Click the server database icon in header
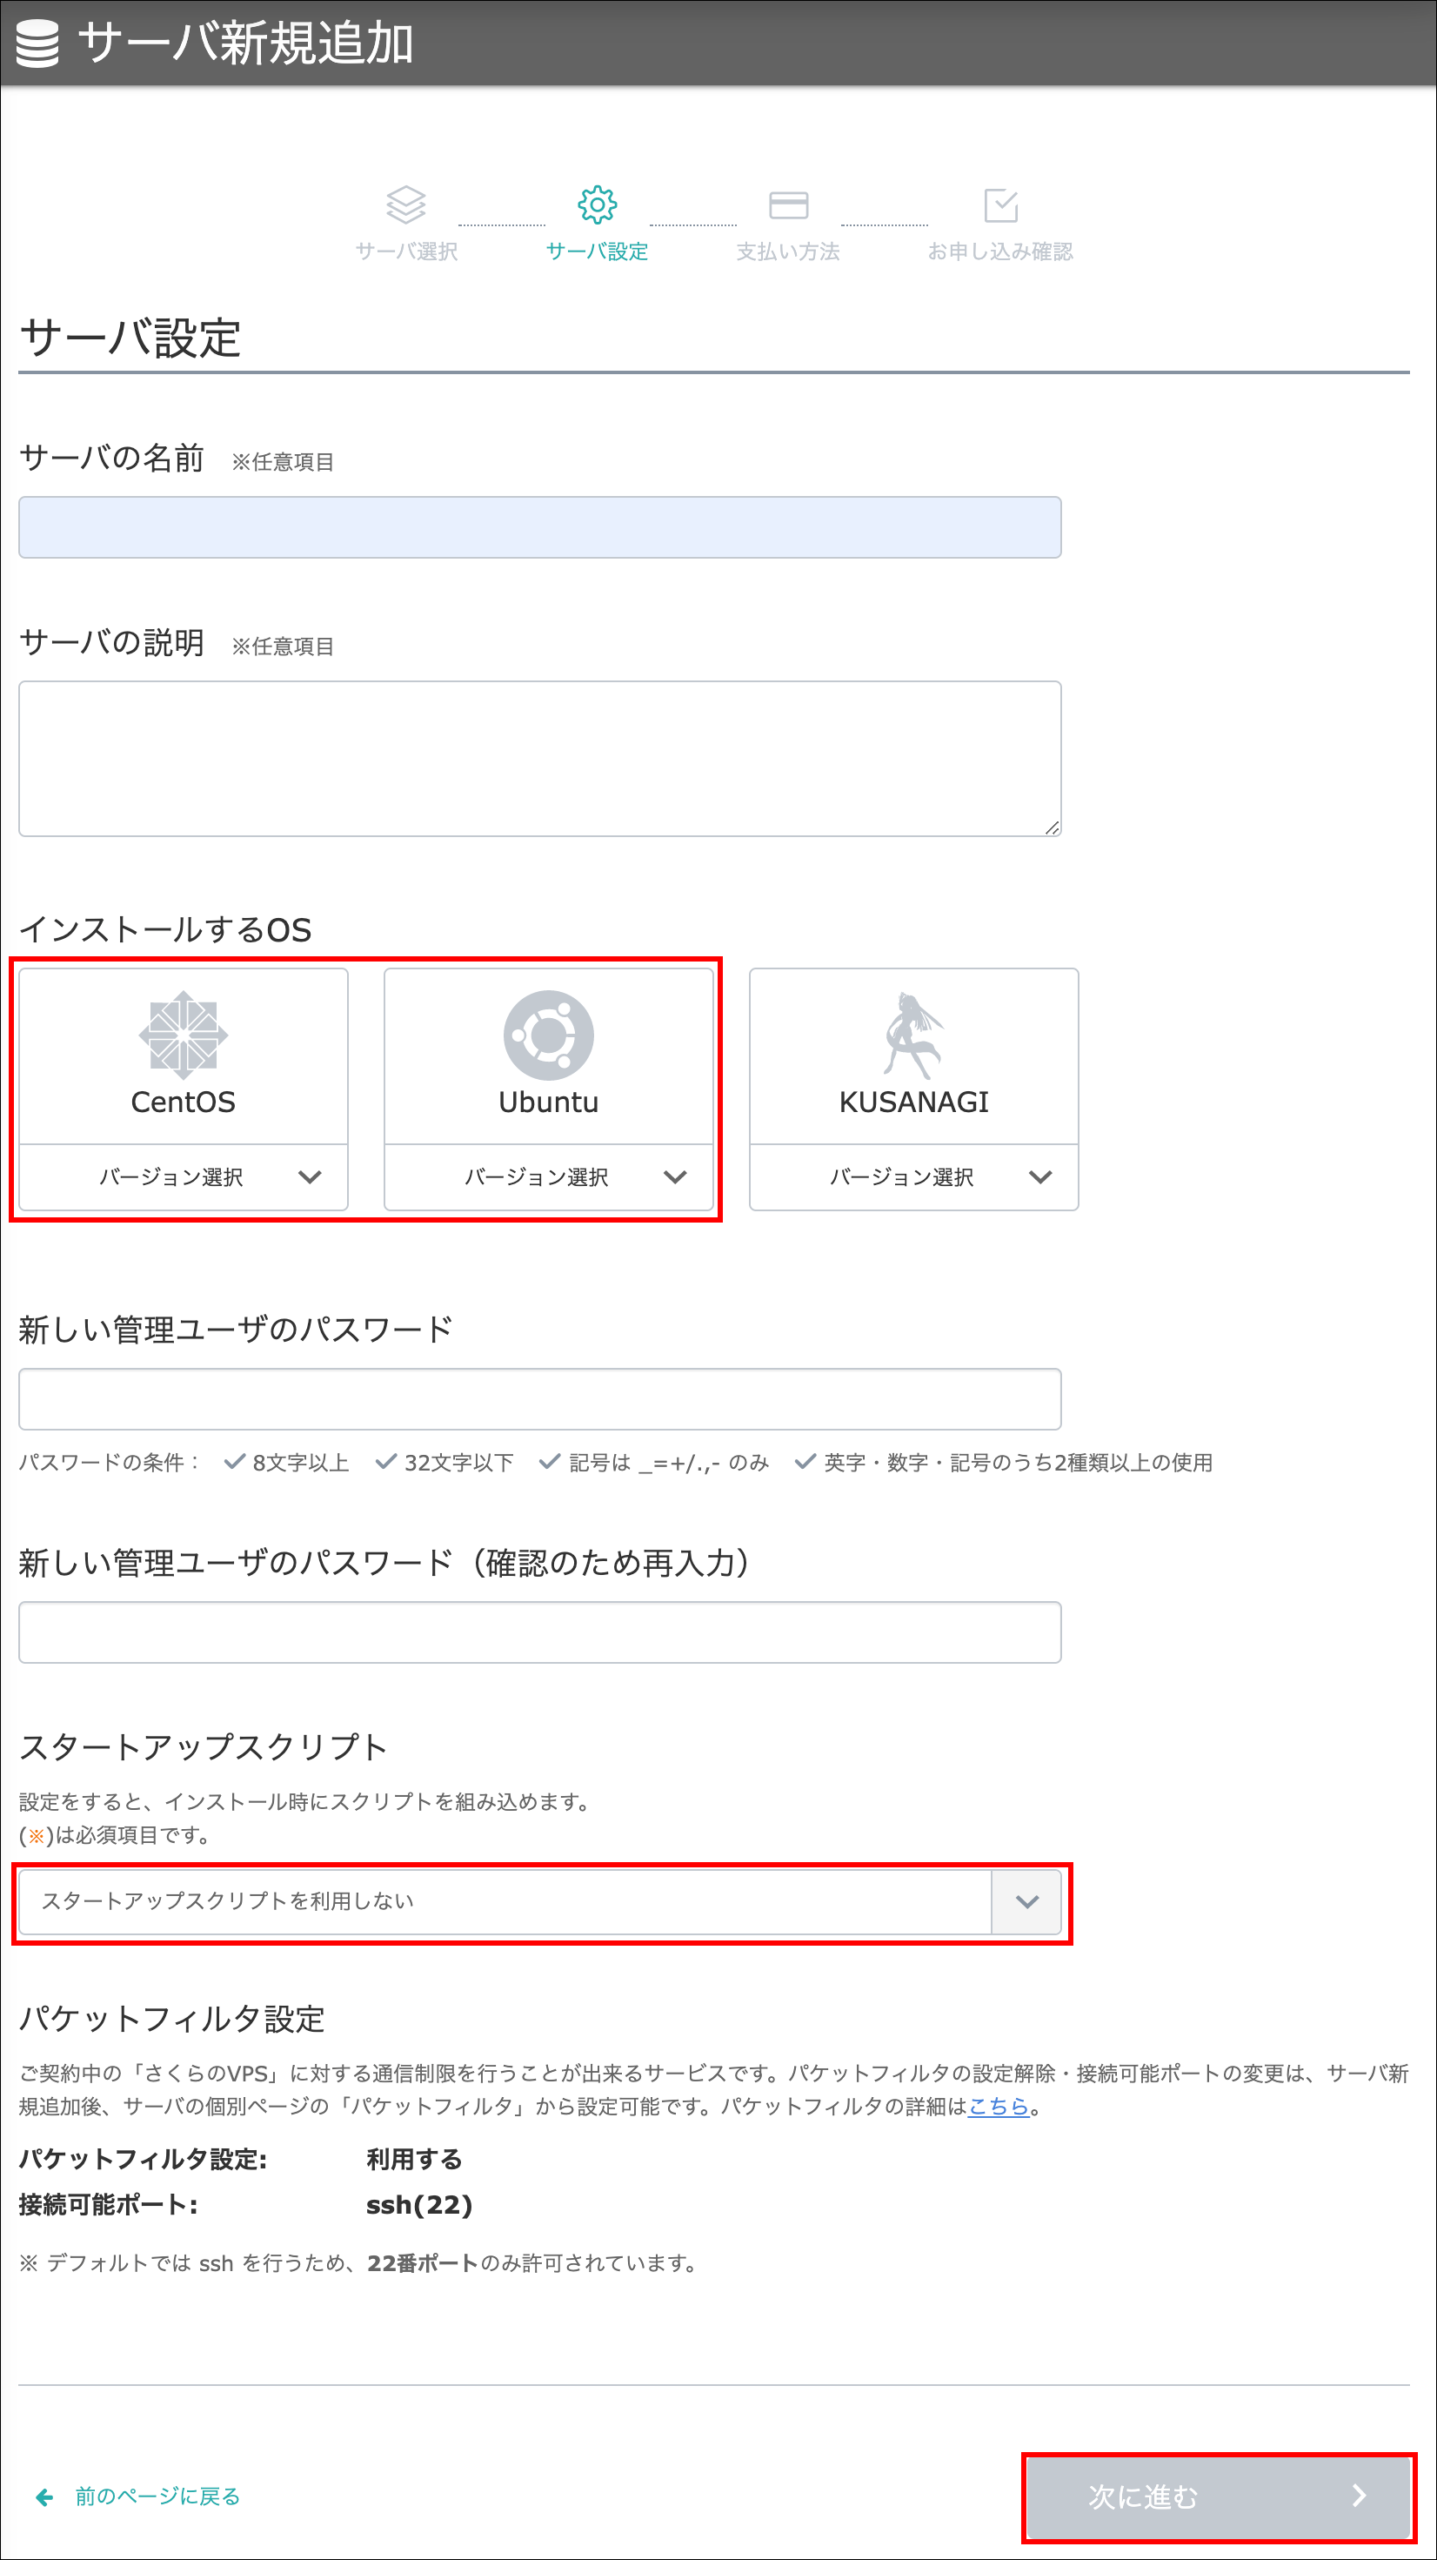The image size is (1437, 2560). tap(37, 45)
